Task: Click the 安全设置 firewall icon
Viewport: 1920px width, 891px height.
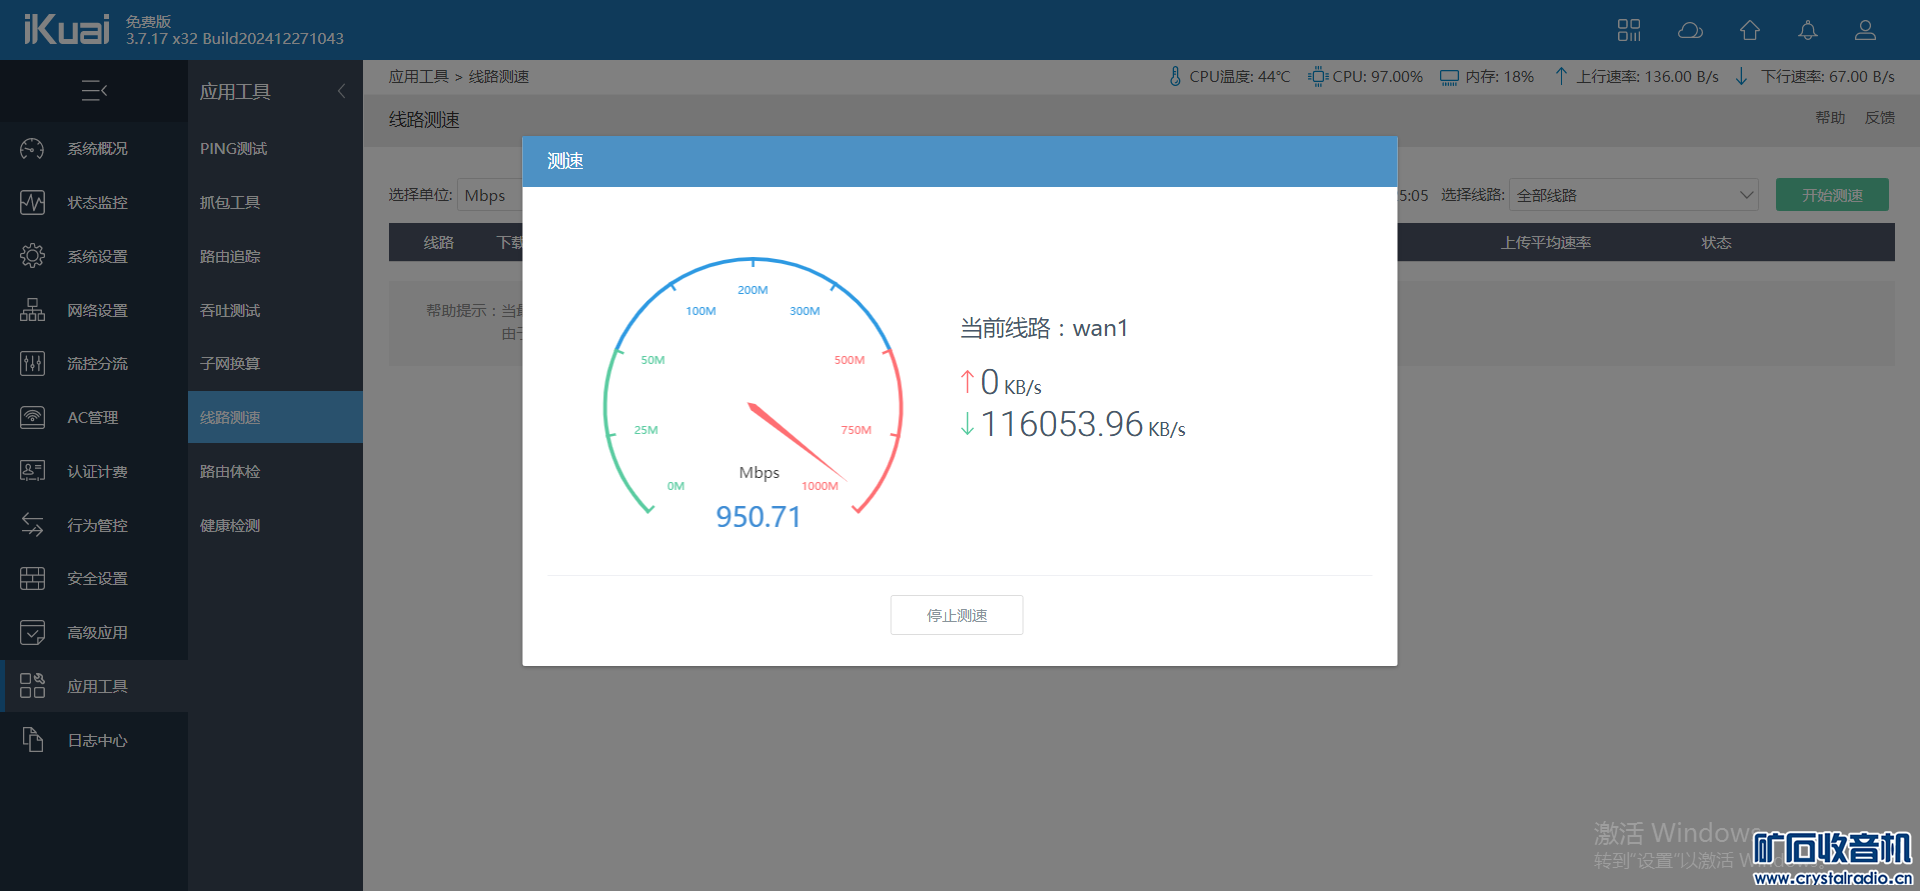Action: pos(32,579)
